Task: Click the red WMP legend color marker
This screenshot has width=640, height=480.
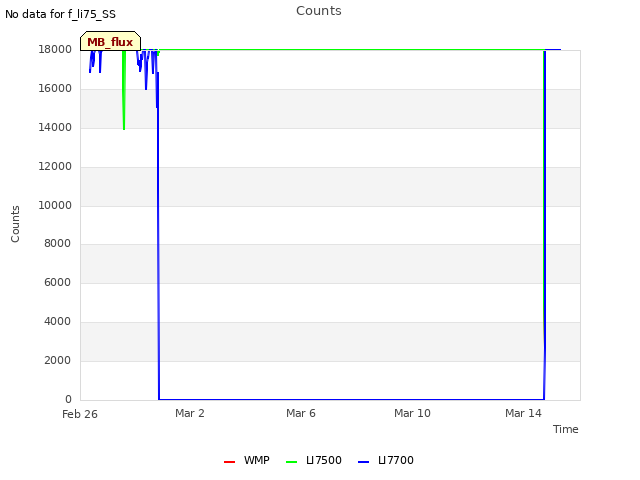Action: click(x=229, y=462)
